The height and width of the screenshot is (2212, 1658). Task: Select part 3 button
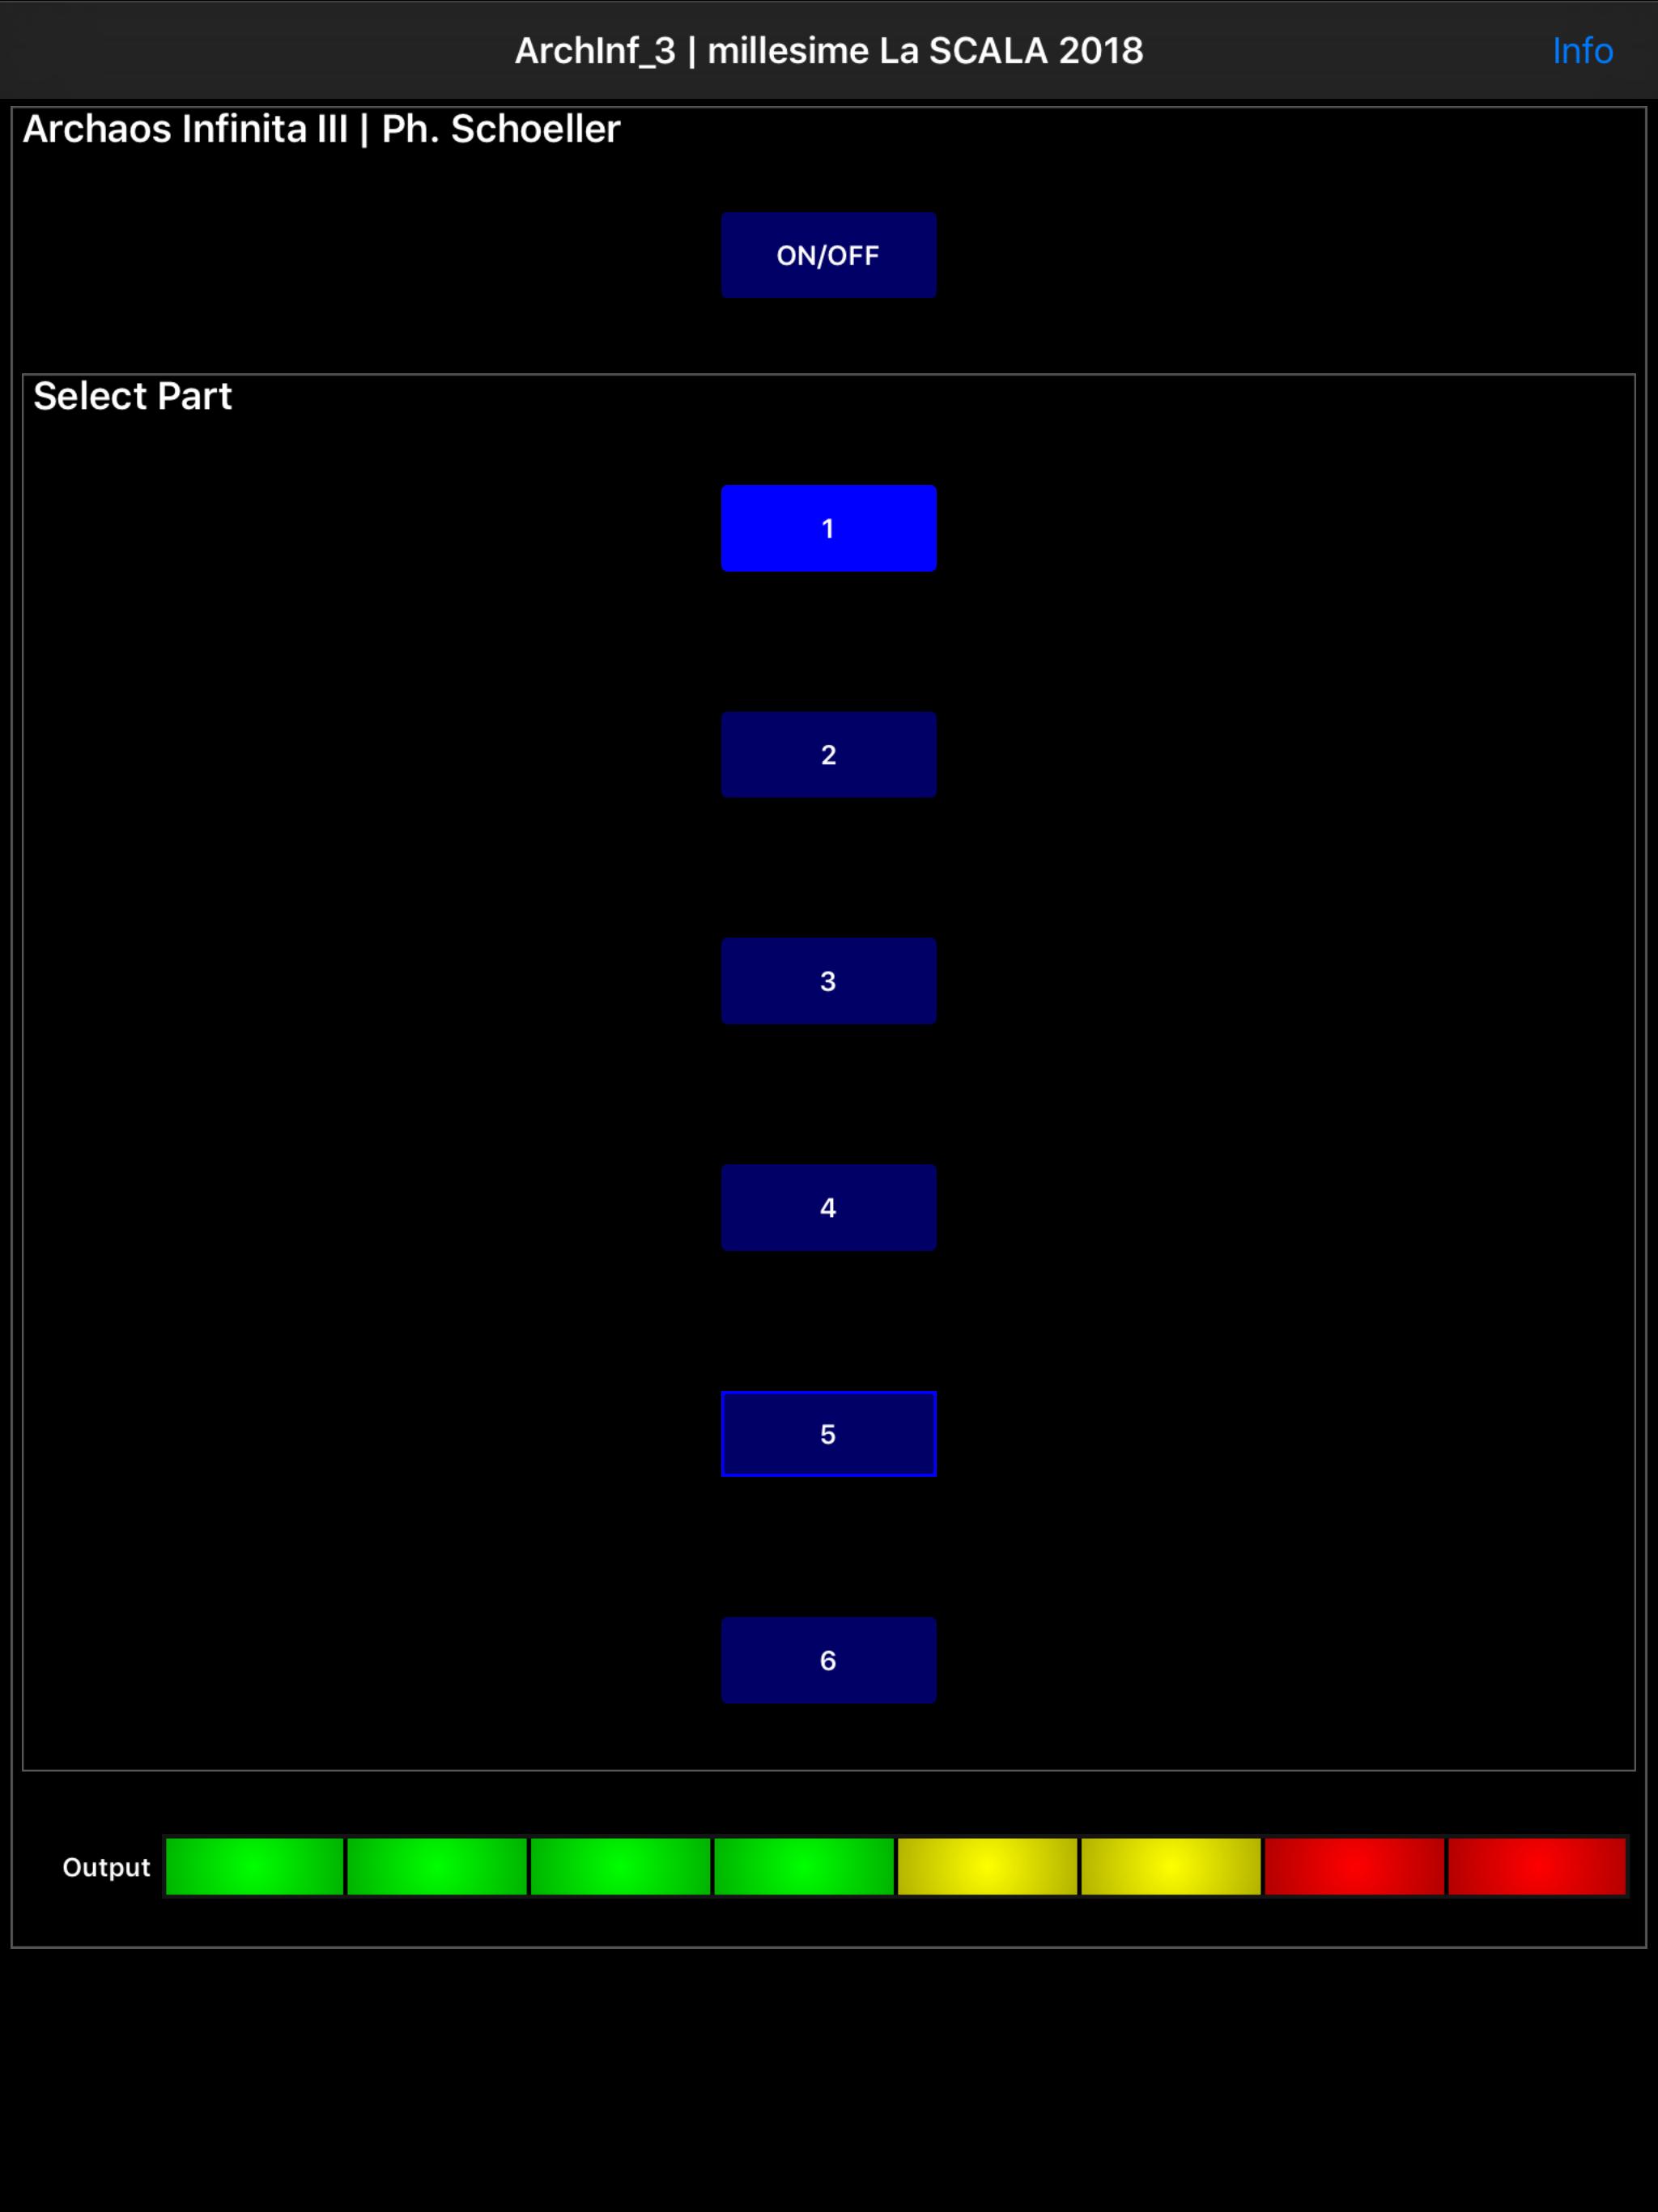(x=828, y=981)
